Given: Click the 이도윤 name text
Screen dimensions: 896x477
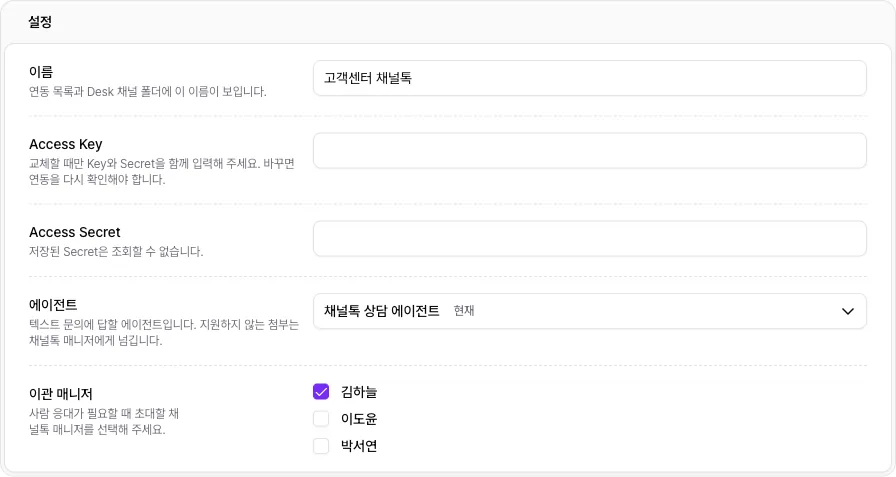Looking at the screenshot, I should coord(359,419).
